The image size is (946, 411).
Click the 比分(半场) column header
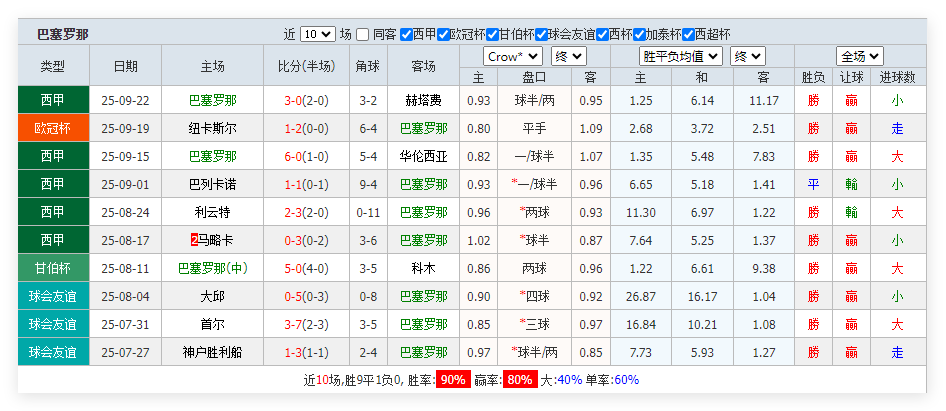pyautogui.click(x=305, y=67)
